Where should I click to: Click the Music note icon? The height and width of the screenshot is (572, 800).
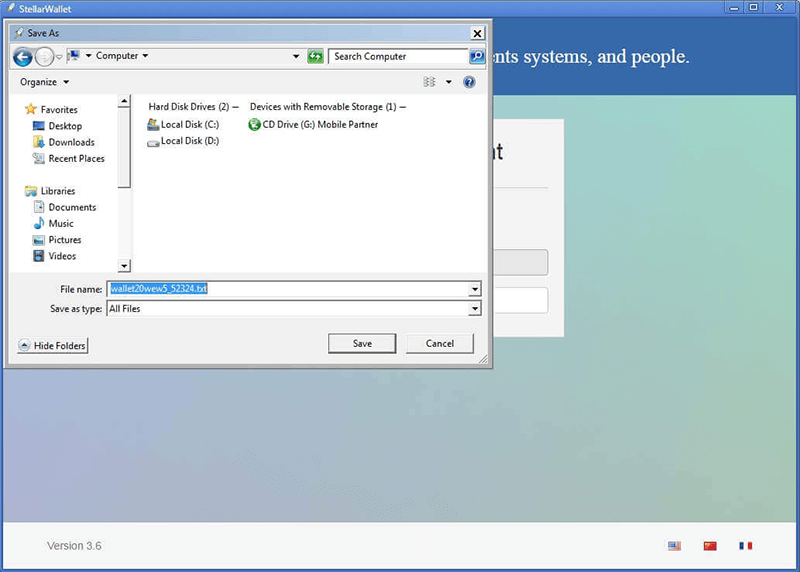tap(39, 223)
